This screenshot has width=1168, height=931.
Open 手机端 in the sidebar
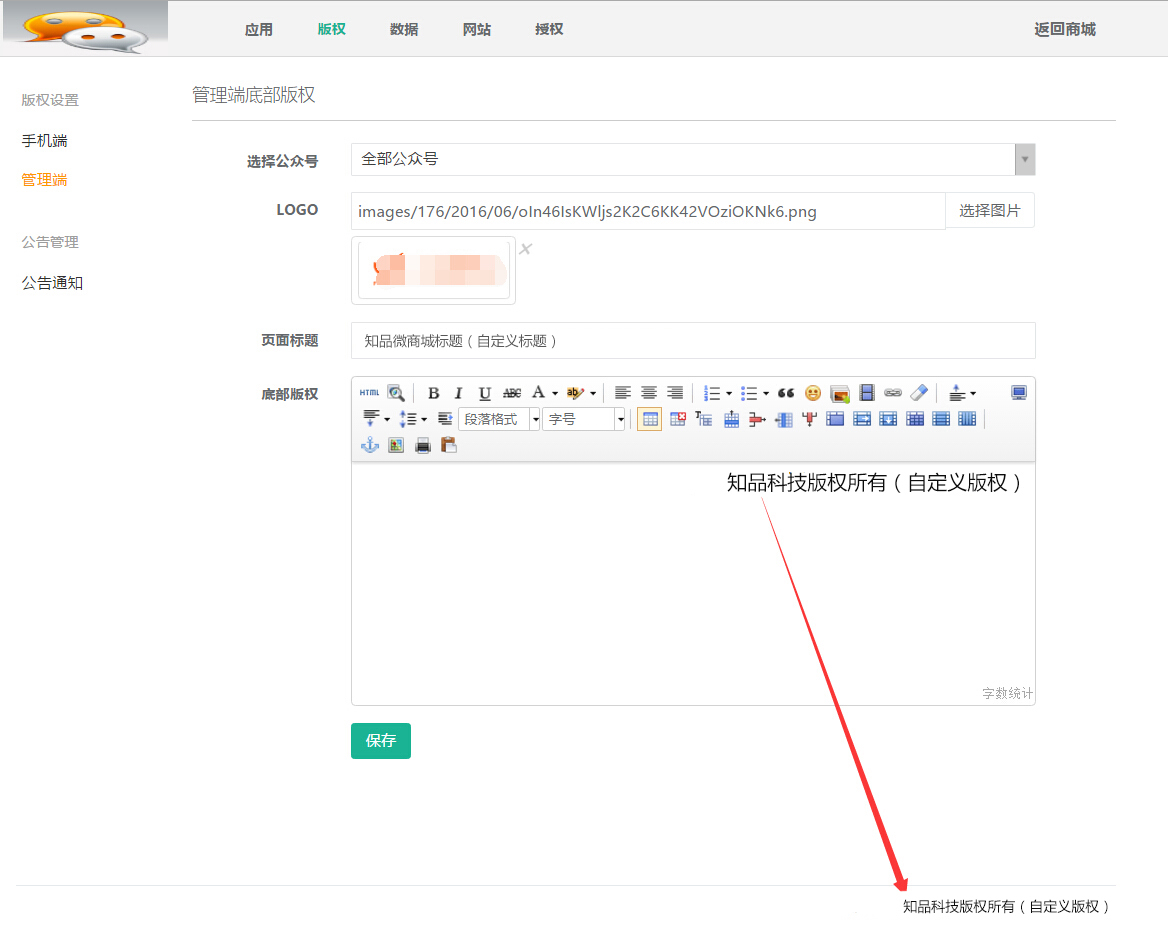[45, 141]
